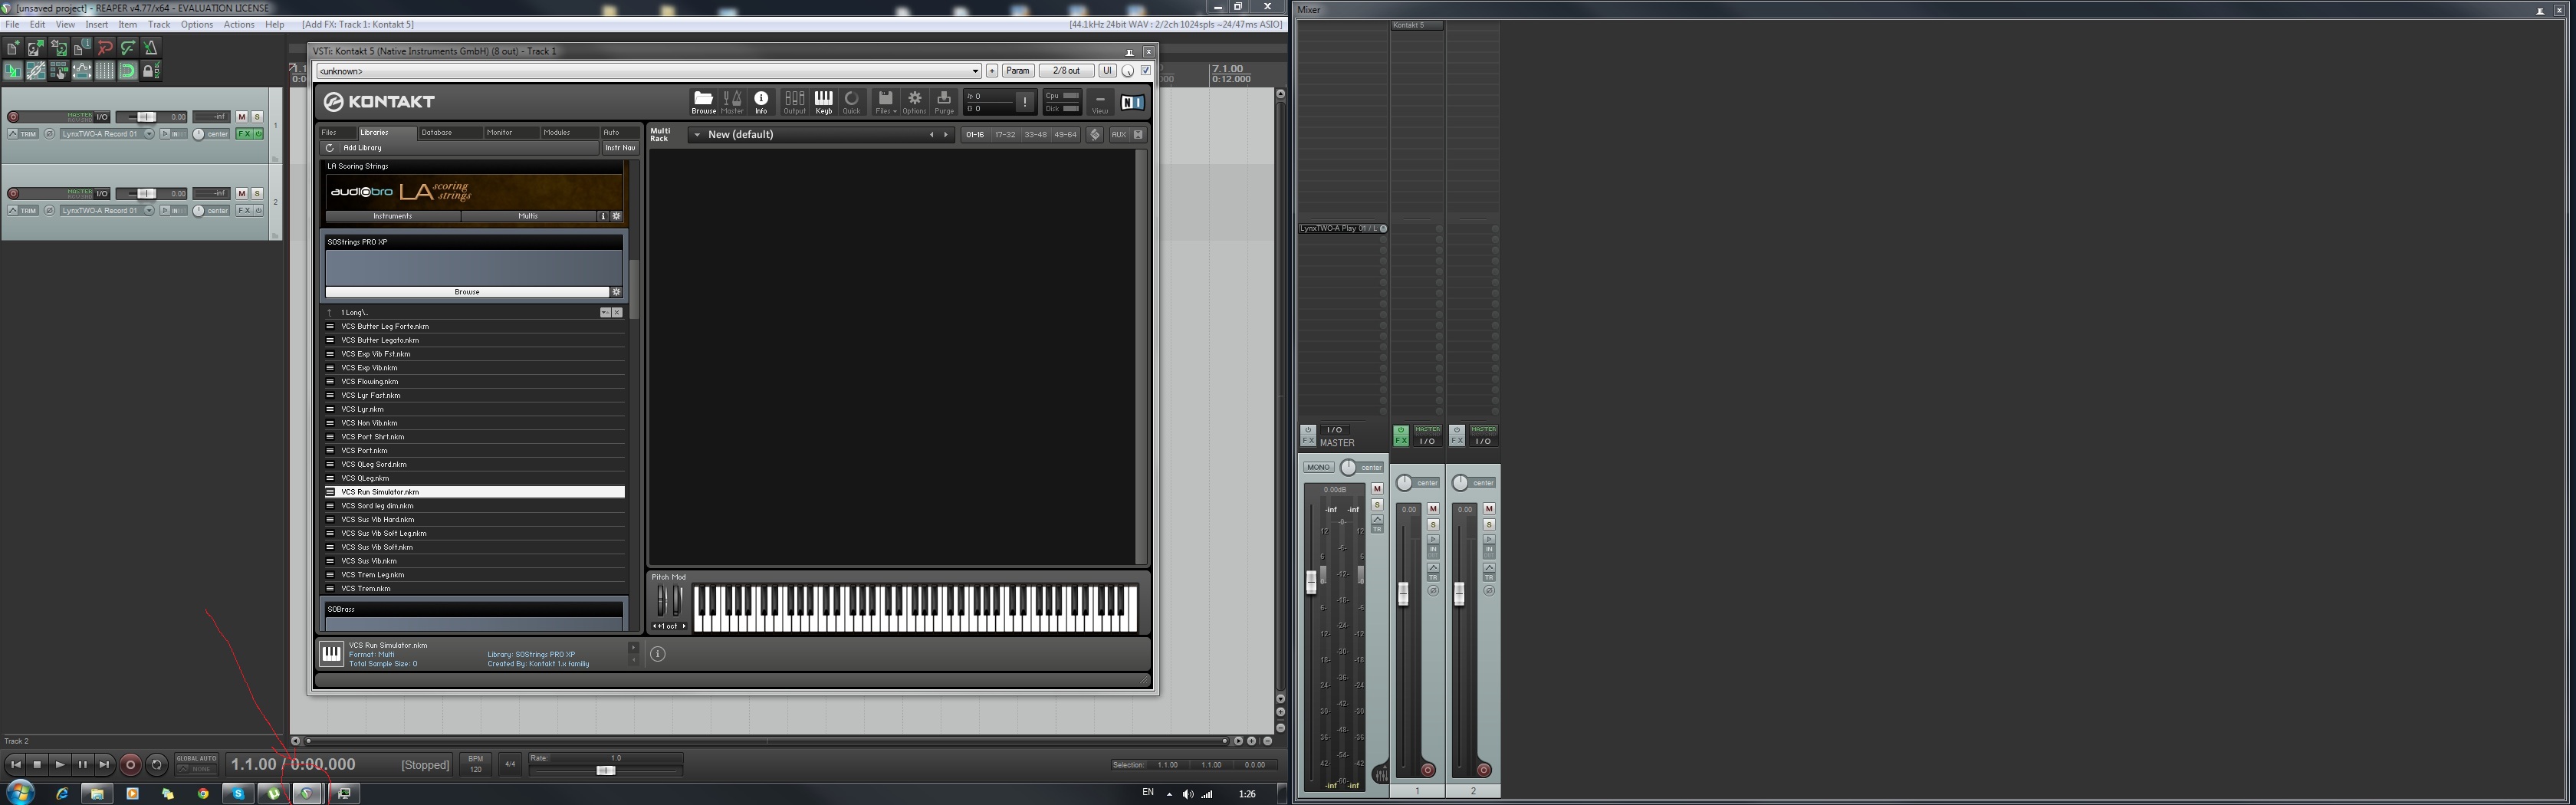The image size is (2576, 805).
Task: Click track 1 volume fader in the track panel
Action: pos(146,117)
